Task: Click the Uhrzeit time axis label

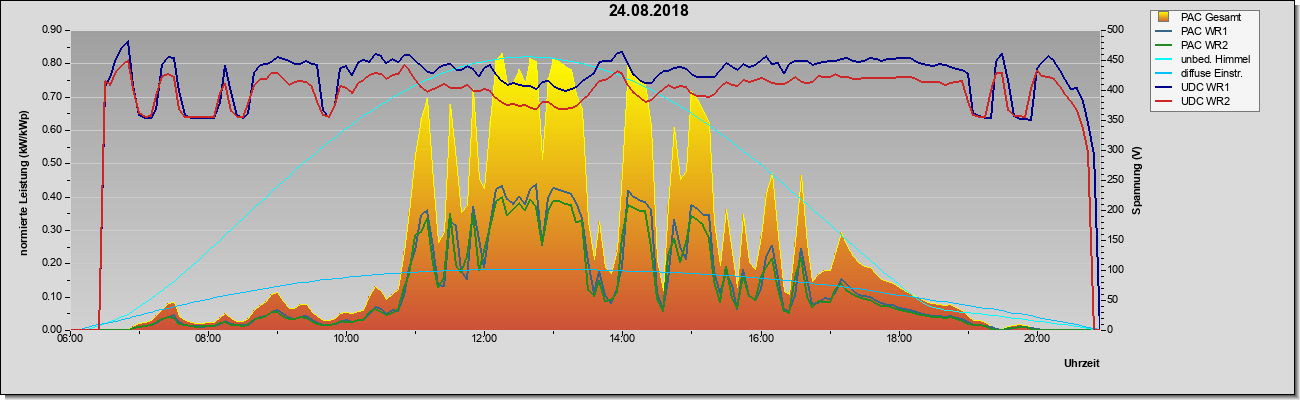Action: pyautogui.click(x=1082, y=364)
